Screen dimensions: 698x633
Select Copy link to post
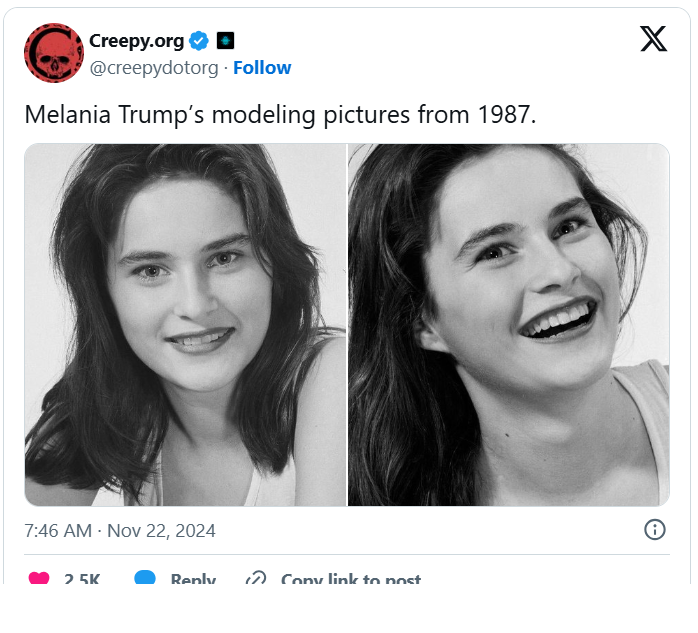click(350, 580)
